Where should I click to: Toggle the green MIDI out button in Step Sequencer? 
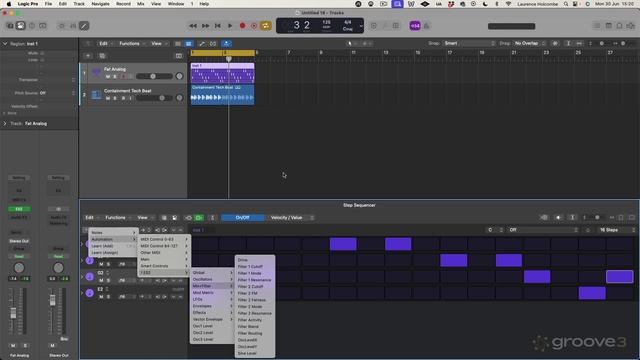click(199, 218)
